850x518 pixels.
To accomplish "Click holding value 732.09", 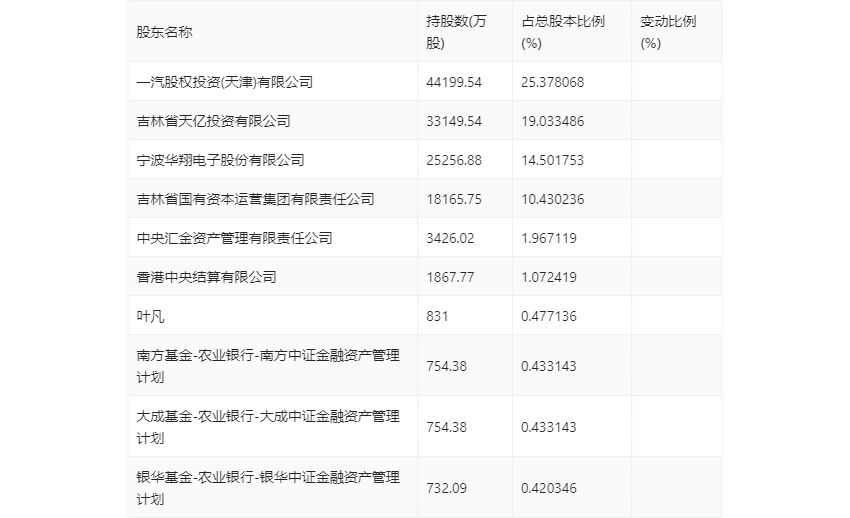I will [446, 488].
